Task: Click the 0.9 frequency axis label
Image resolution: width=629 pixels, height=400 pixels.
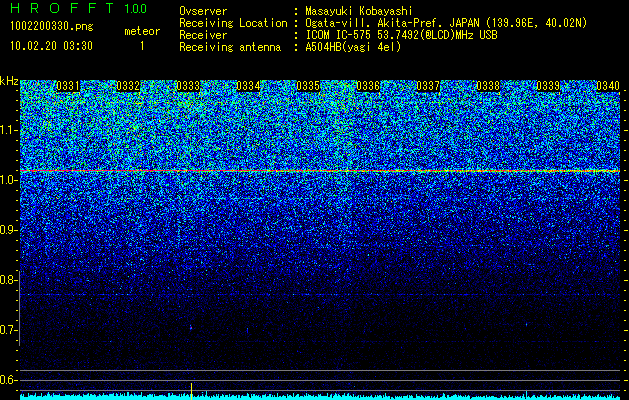Action: 8,230
